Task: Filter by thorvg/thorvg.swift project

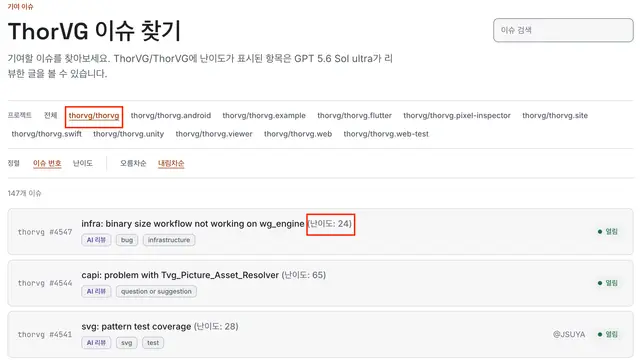Action: coord(47,134)
